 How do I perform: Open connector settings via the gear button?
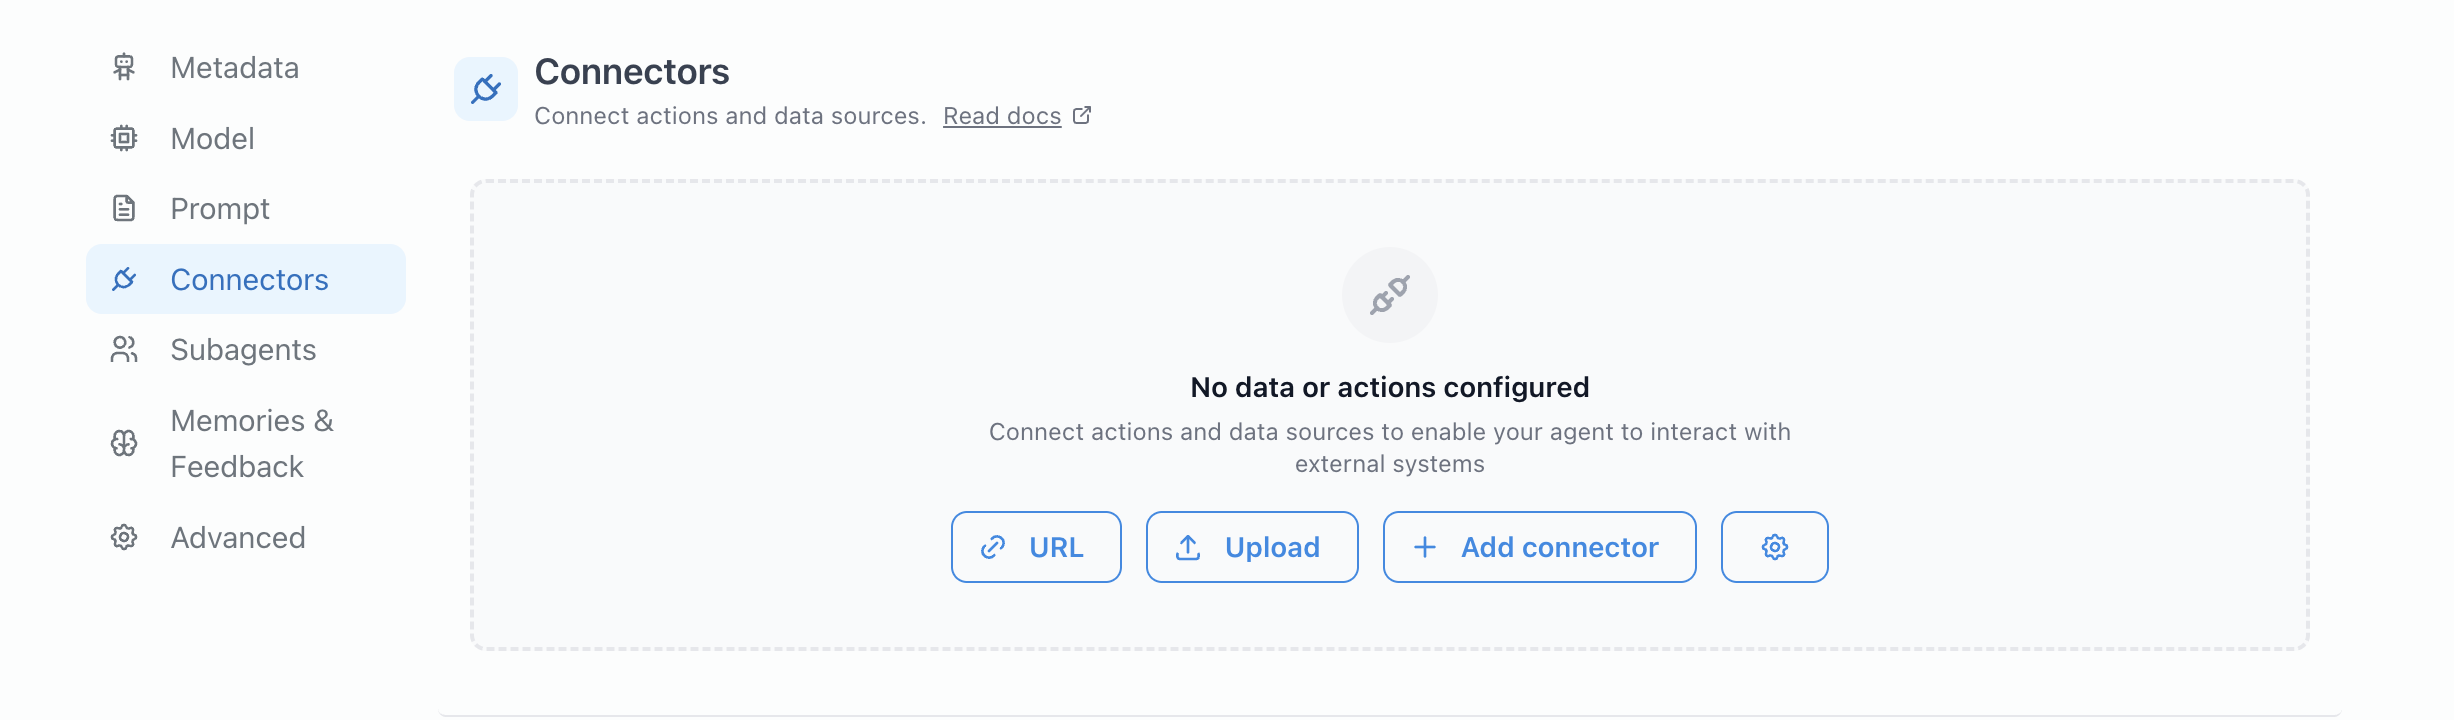(1774, 547)
